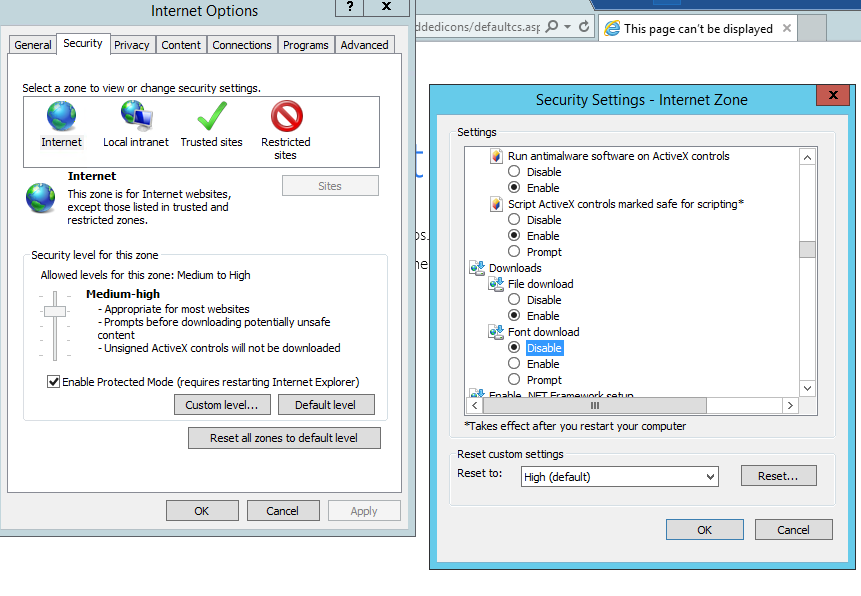Image resolution: width=861 pixels, height=596 pixels.
Task: Toggle the Enable Protected Mode checkbox
Action: tap(53, 382)
